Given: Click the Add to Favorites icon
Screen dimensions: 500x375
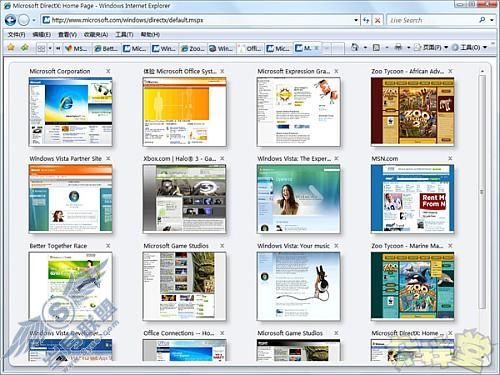Looking at the screenshot, I should tap(25, 48).
